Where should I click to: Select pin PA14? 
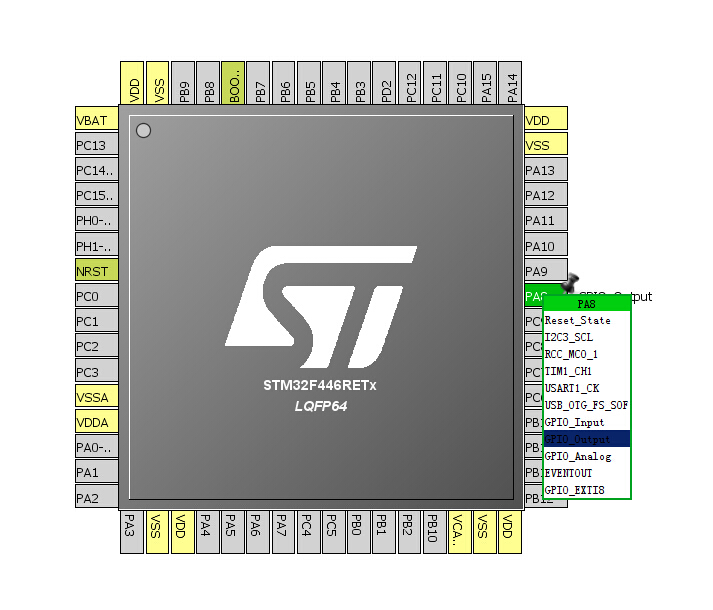point(510,83)
